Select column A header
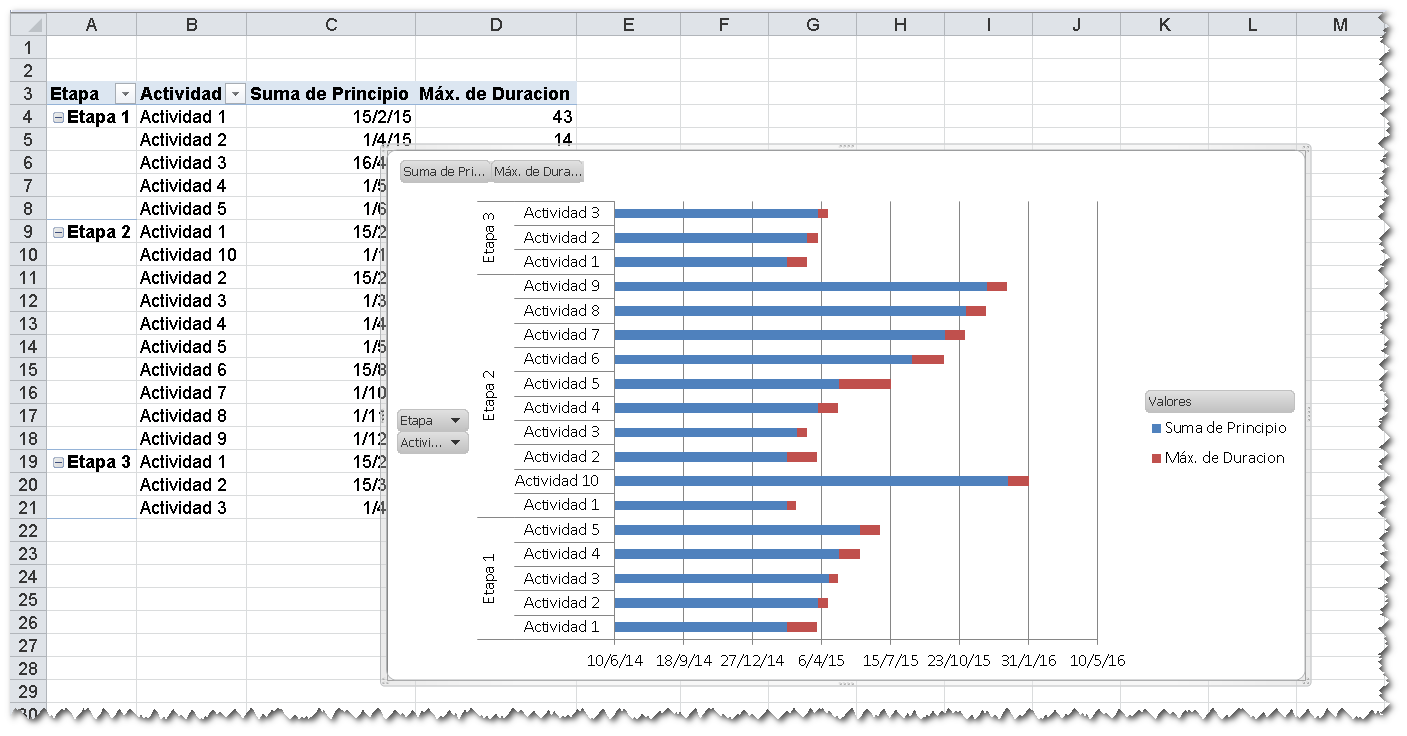Viewport: 1407px width, 736px height. 91,25
